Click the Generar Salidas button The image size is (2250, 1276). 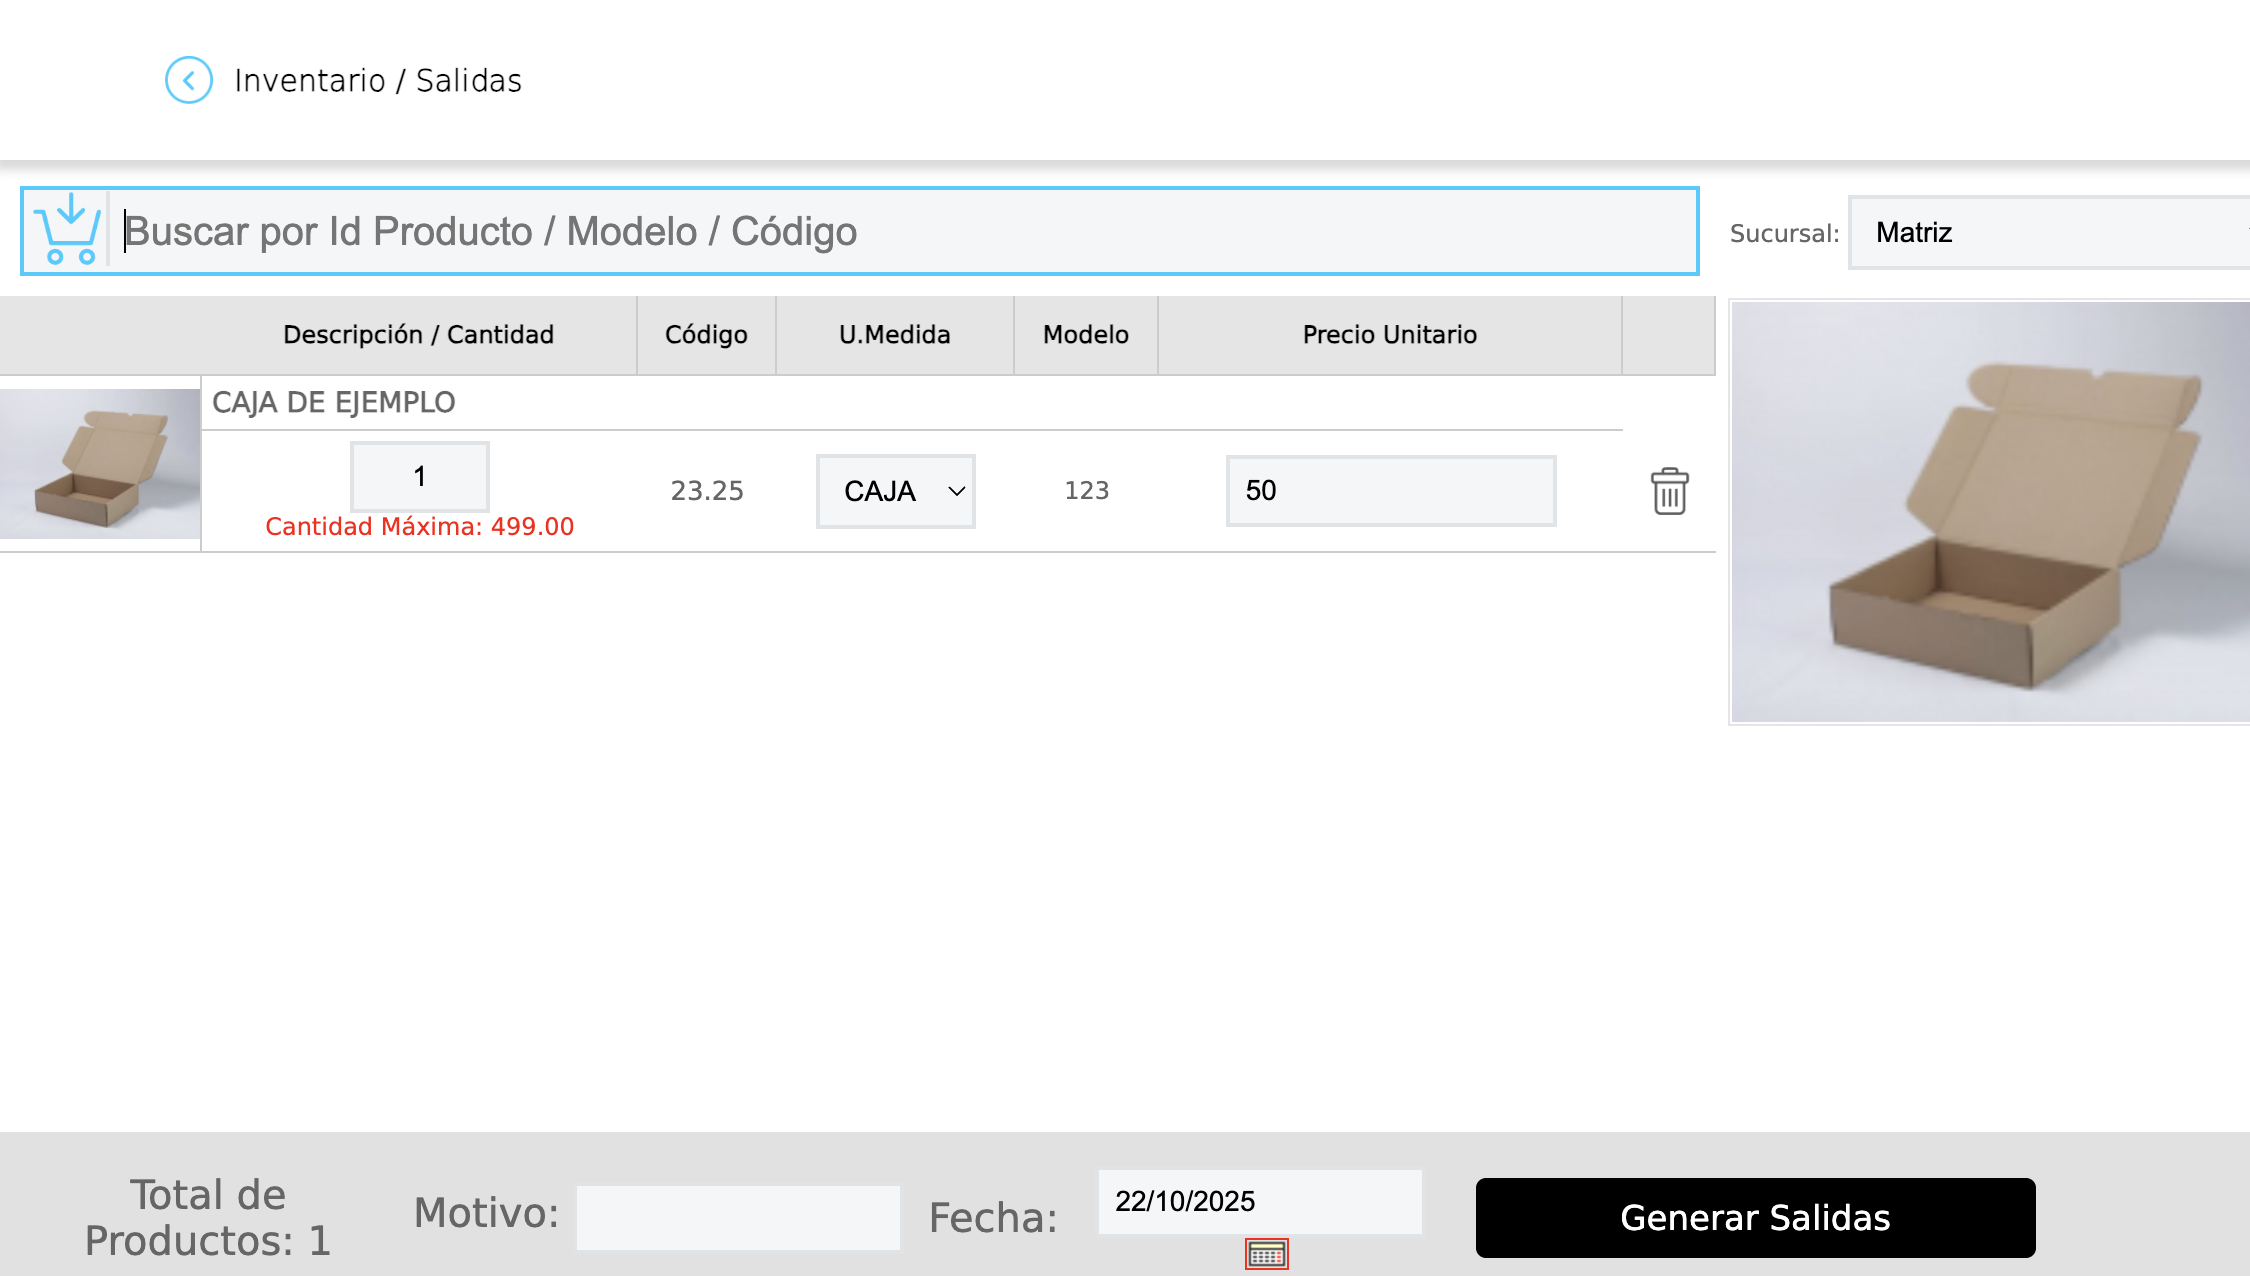point(1755,1217)
